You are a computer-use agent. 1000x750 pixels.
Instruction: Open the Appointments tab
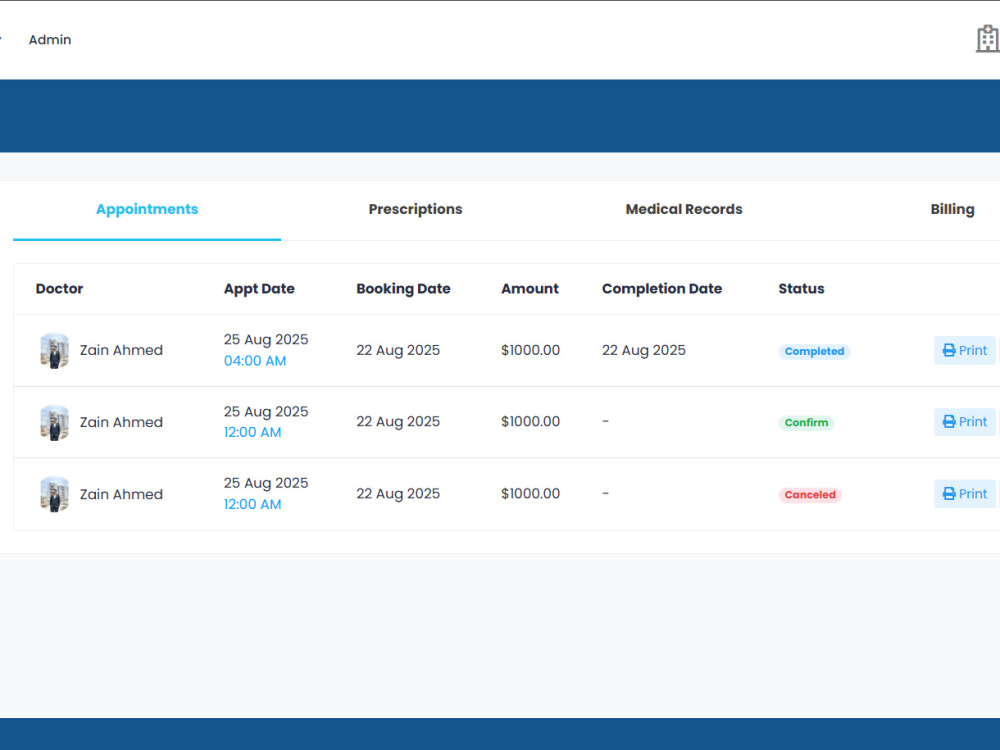coord(147,209)
